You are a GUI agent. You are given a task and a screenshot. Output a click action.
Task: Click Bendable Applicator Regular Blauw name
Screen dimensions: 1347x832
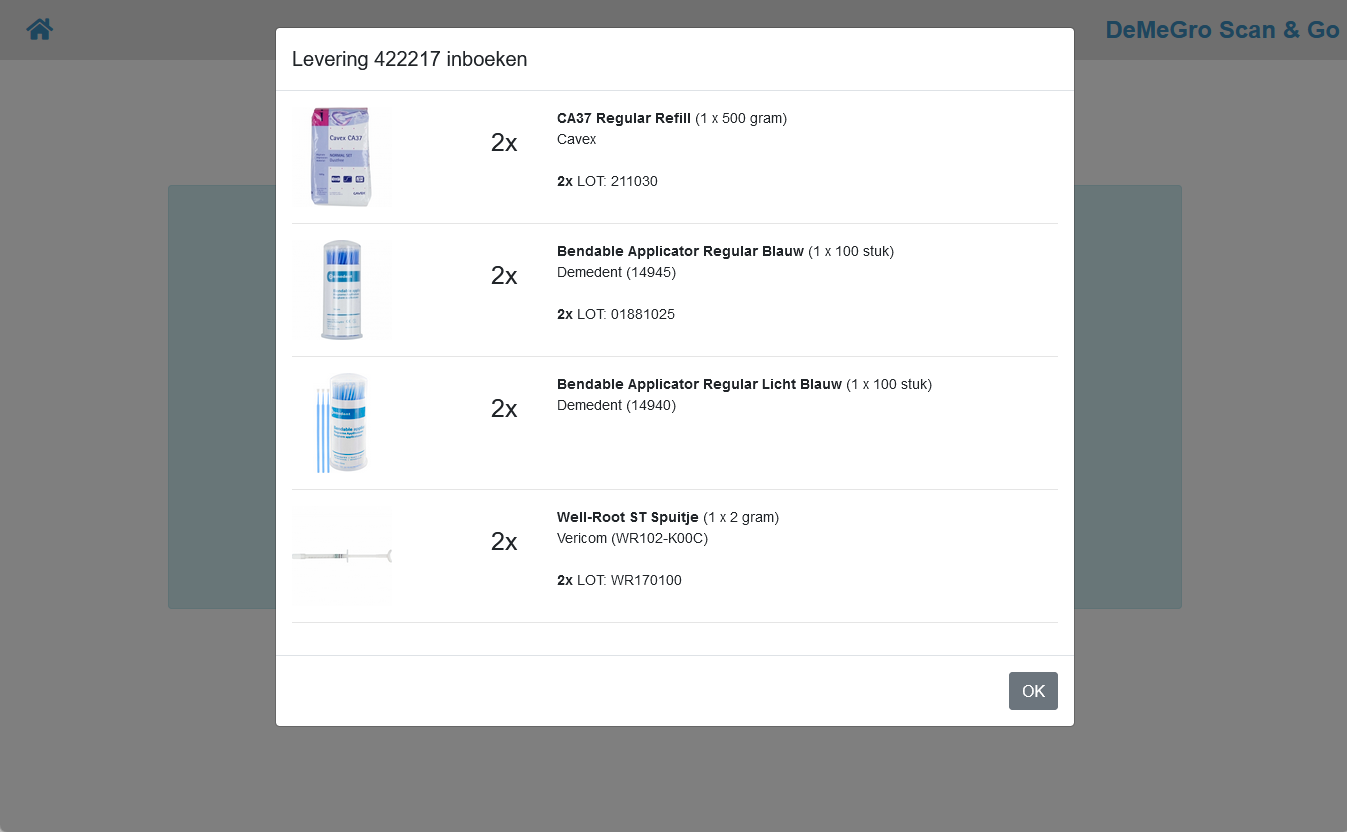point(680,251)
